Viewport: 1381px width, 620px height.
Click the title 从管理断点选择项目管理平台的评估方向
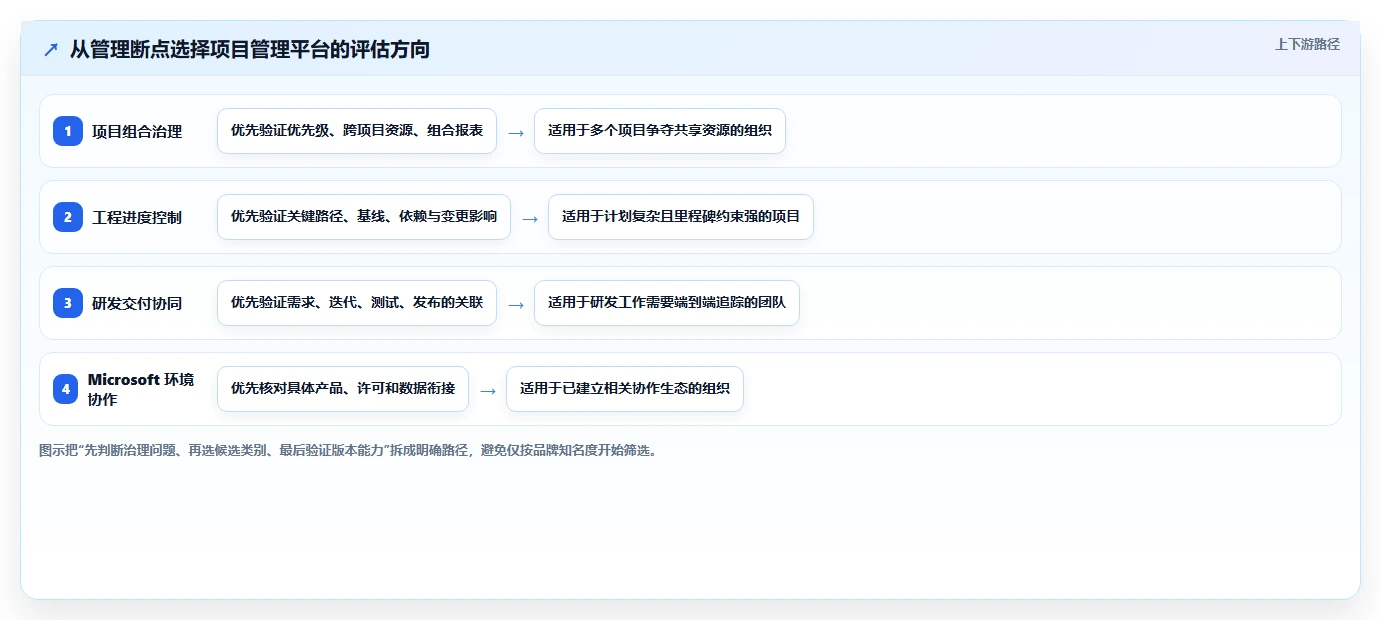(x=250, y=49)
